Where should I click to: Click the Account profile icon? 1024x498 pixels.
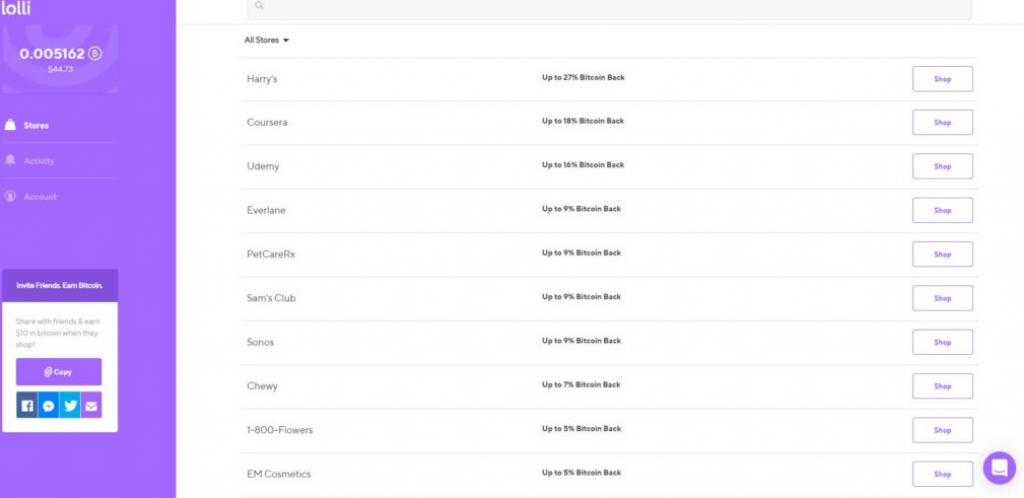(10, 196)
